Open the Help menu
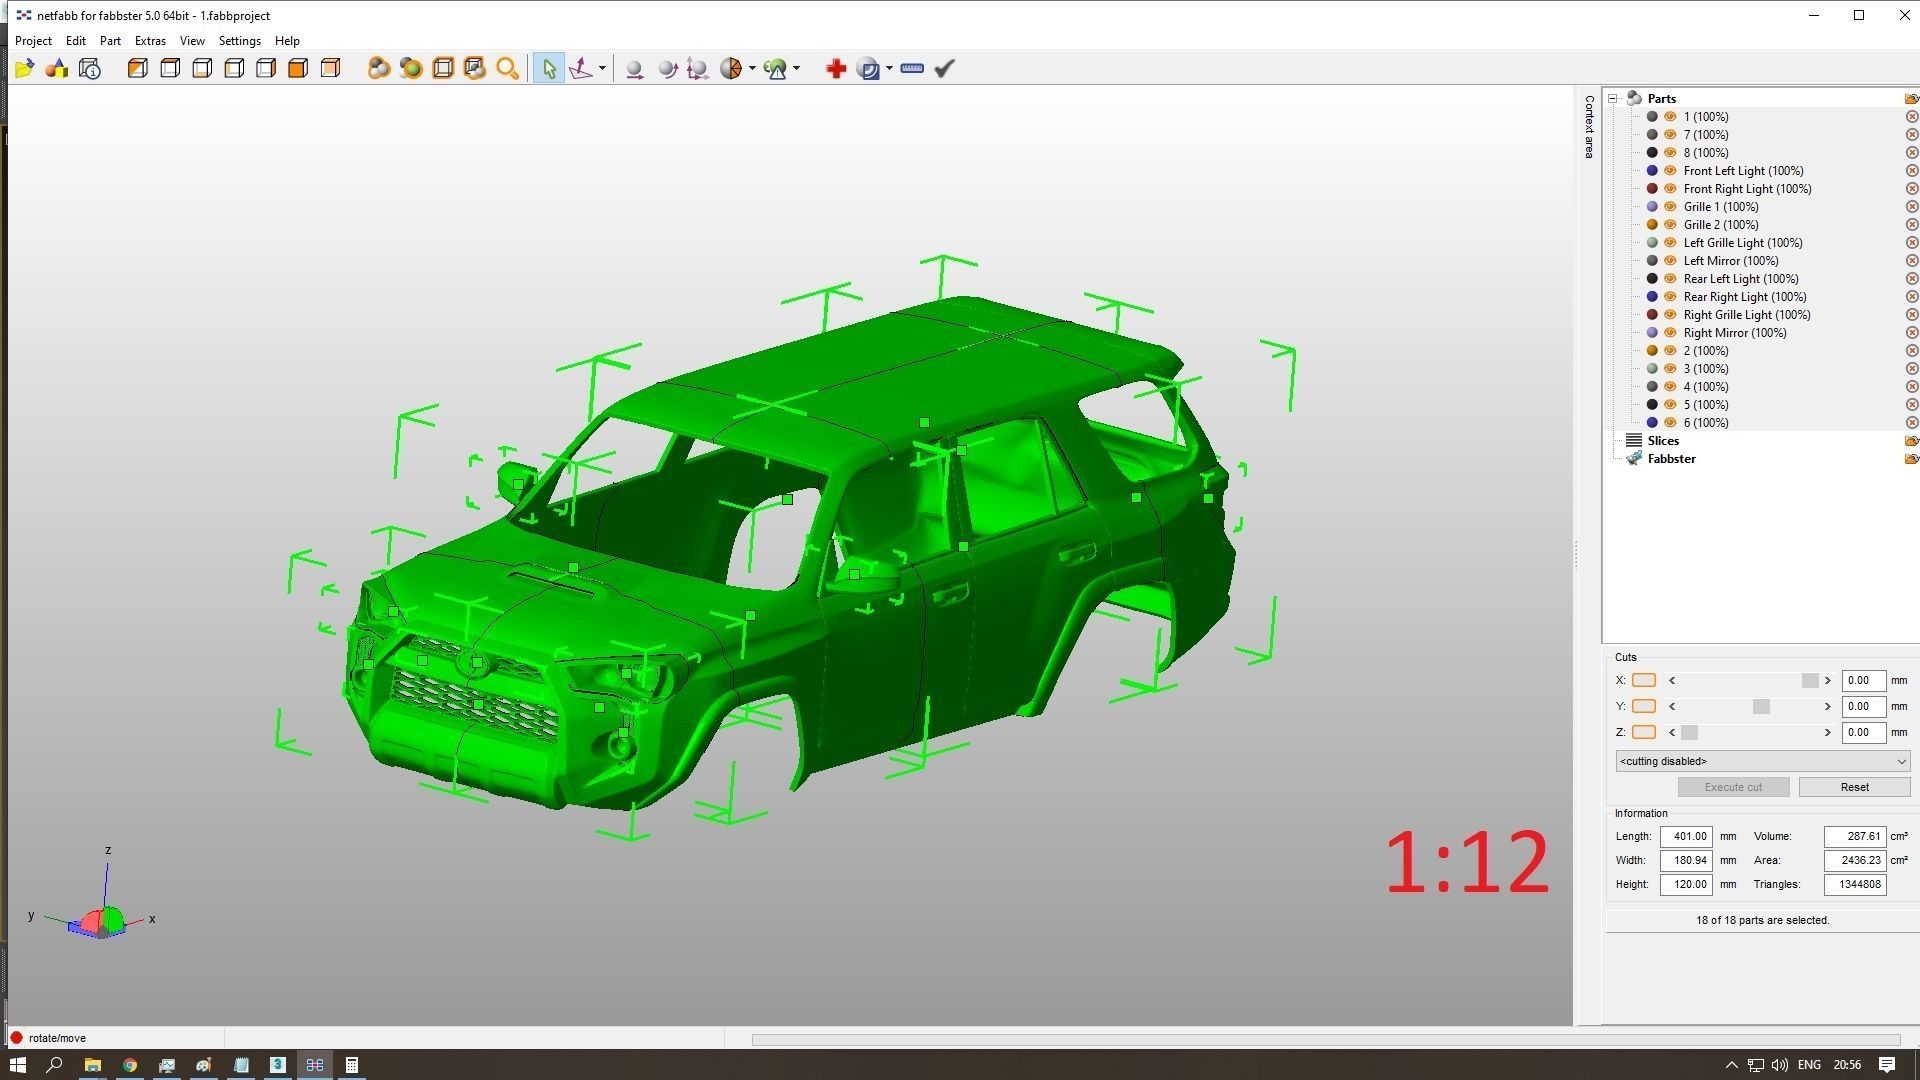The image size is (1920, 1080). click(x=287, y=41)
